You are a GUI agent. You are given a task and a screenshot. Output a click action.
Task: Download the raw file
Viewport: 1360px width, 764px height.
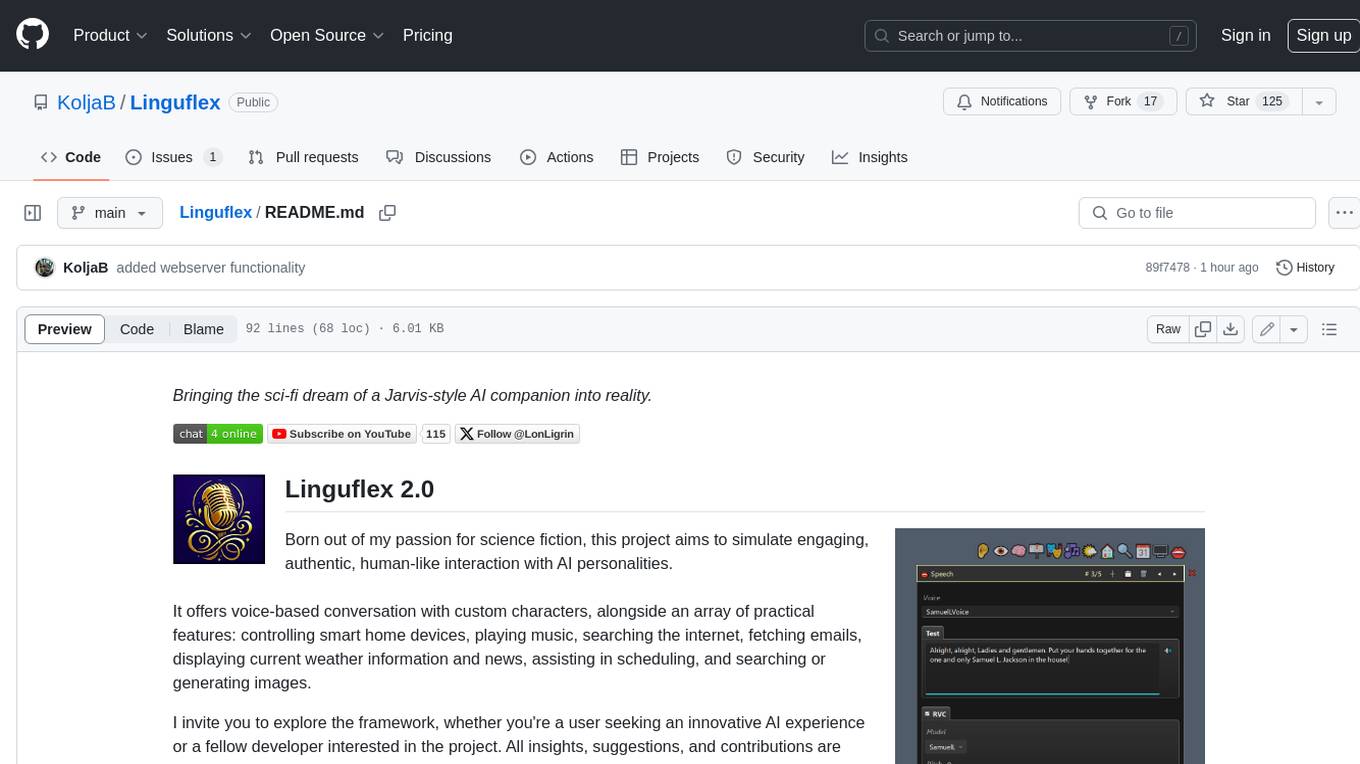pyautogui.click(x=1231, y=329)
